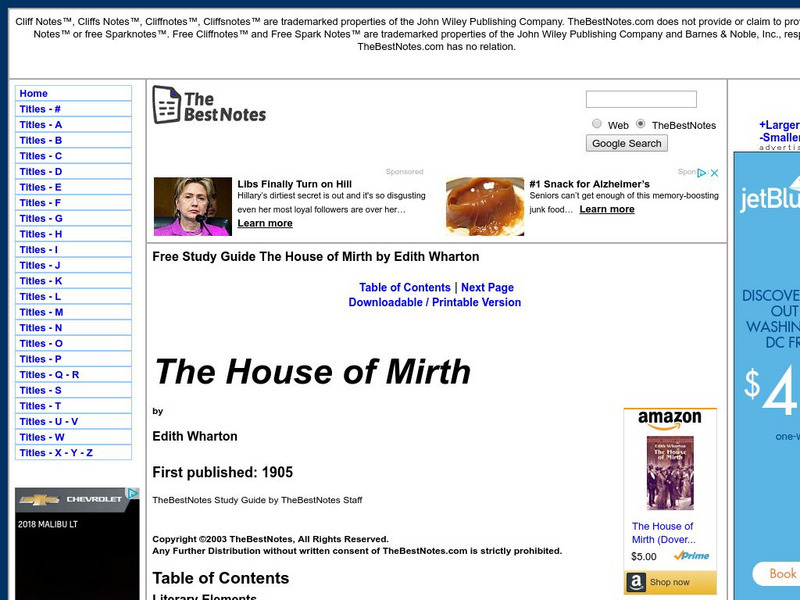Click the Amazon logo in book widget
800x600 pixels.
tap(669, 420)
